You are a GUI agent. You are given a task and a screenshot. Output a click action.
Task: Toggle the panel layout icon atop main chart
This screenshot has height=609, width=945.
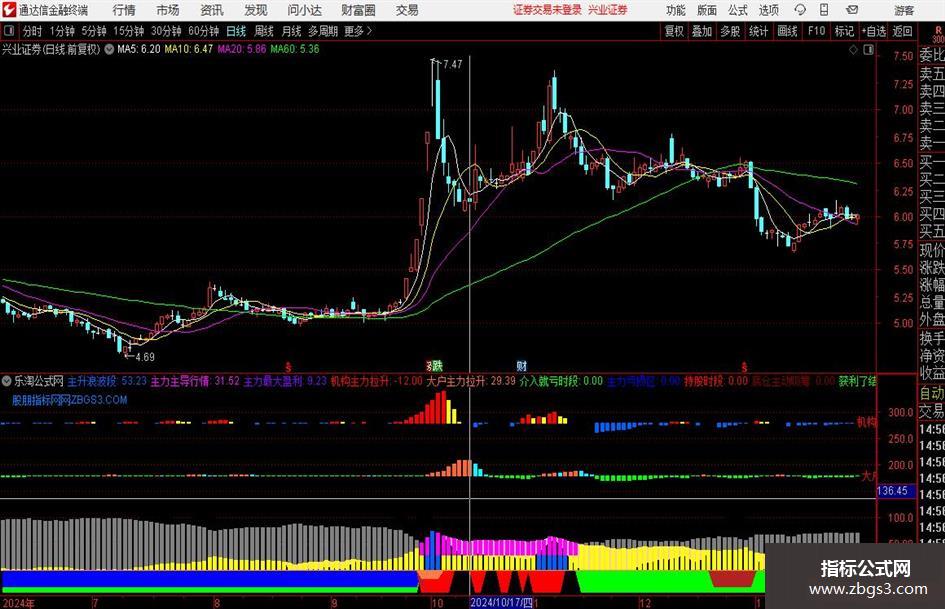[868, 49]
